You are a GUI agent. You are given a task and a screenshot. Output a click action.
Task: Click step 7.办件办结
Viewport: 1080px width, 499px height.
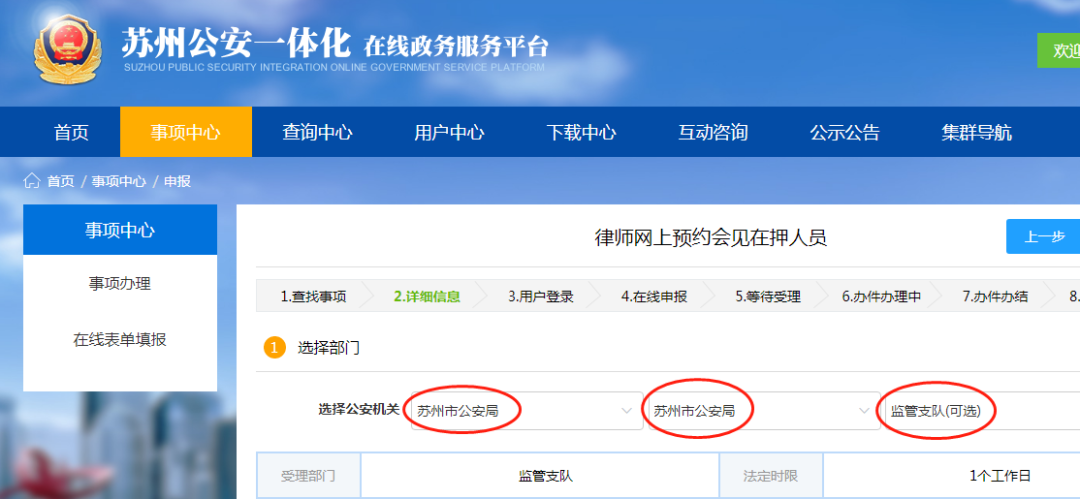[995, 297]
